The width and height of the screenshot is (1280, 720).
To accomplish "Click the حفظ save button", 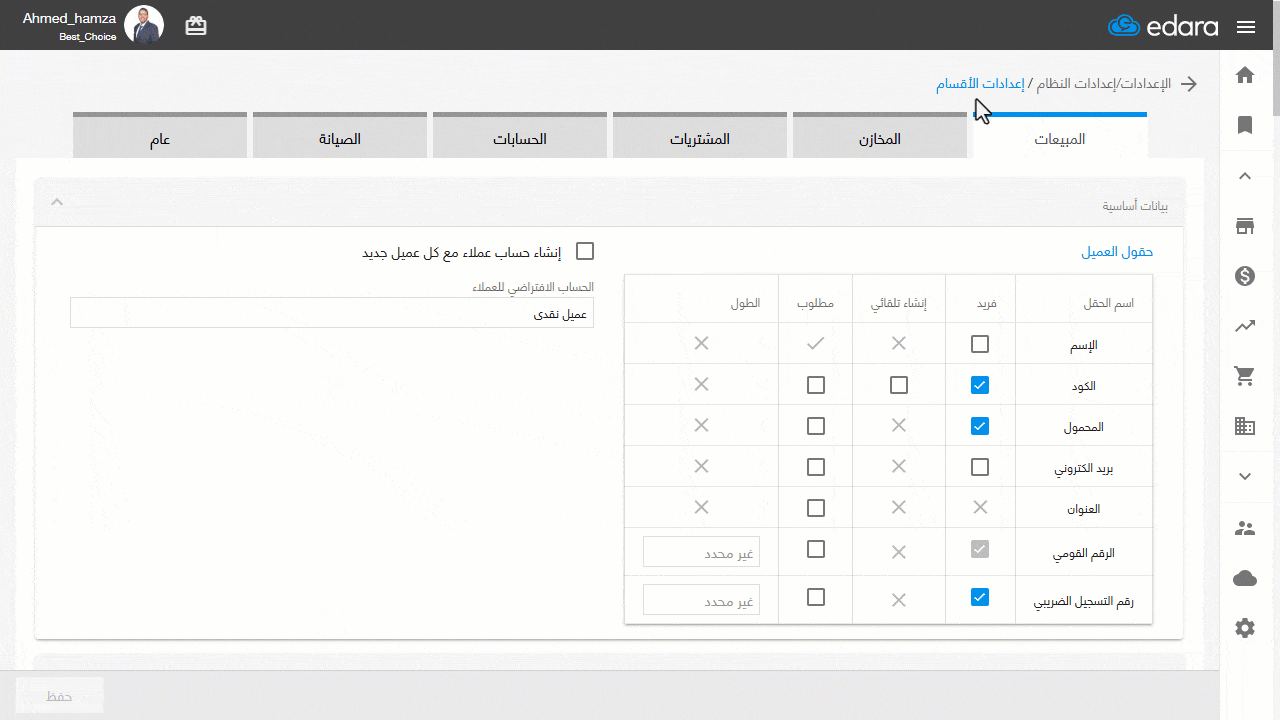I will (60, 696).
